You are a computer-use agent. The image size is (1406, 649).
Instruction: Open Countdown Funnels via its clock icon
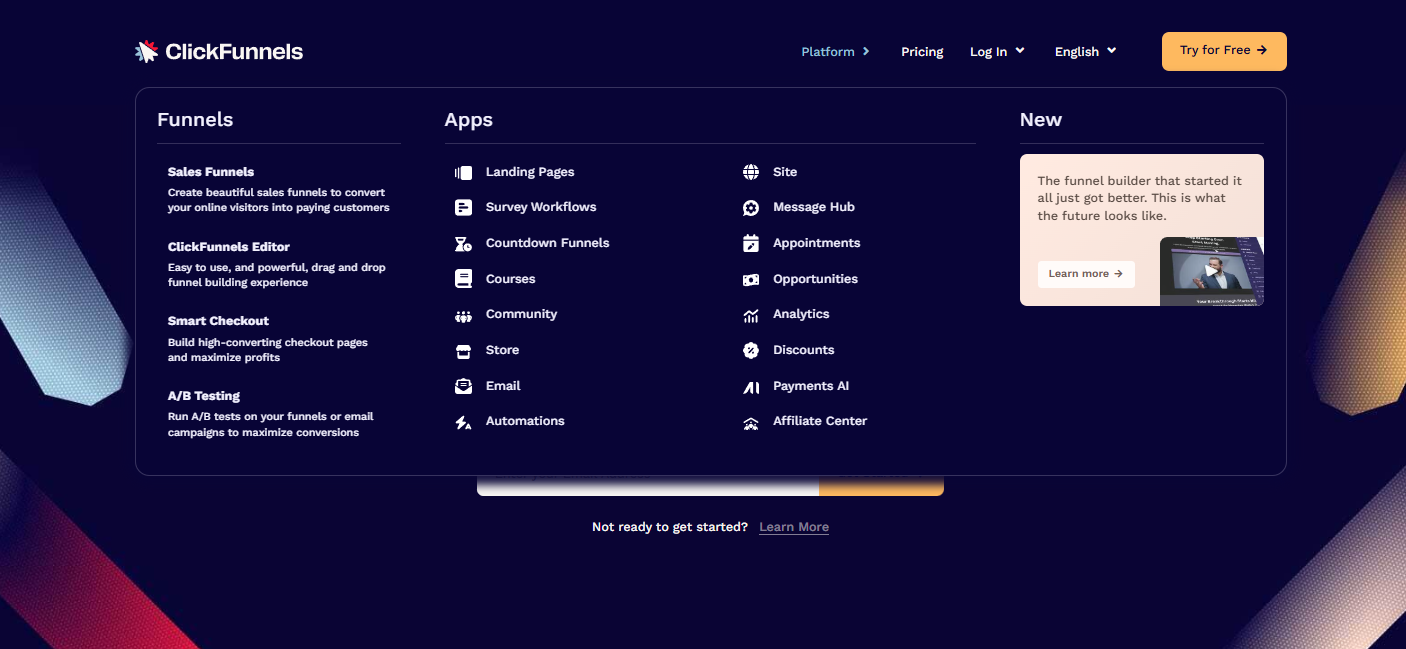[463, 243]
